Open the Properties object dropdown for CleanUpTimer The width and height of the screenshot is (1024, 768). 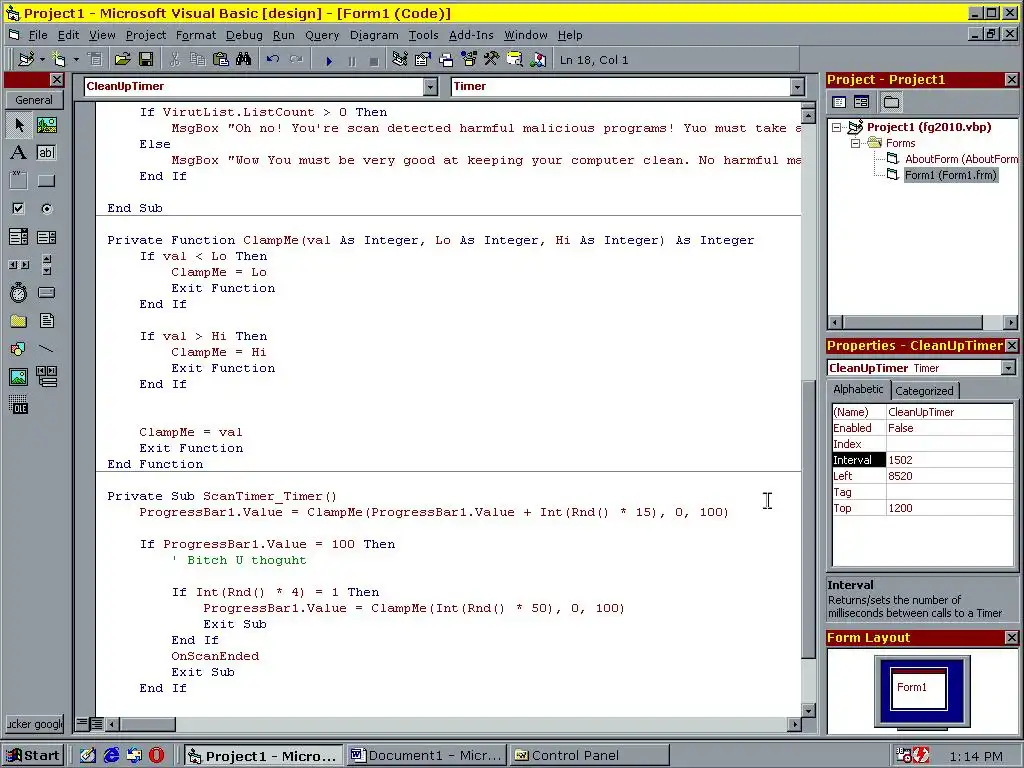pos(1008,368)
